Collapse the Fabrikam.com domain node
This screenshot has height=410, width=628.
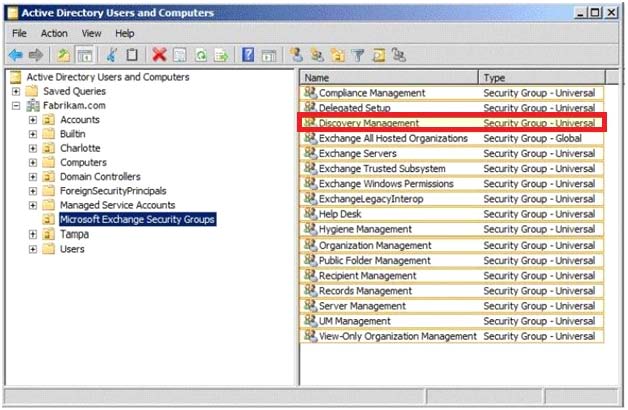[16, 106]
